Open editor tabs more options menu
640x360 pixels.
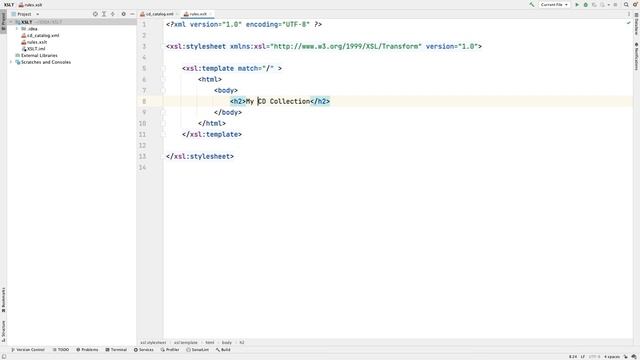[x=629, y=14]
